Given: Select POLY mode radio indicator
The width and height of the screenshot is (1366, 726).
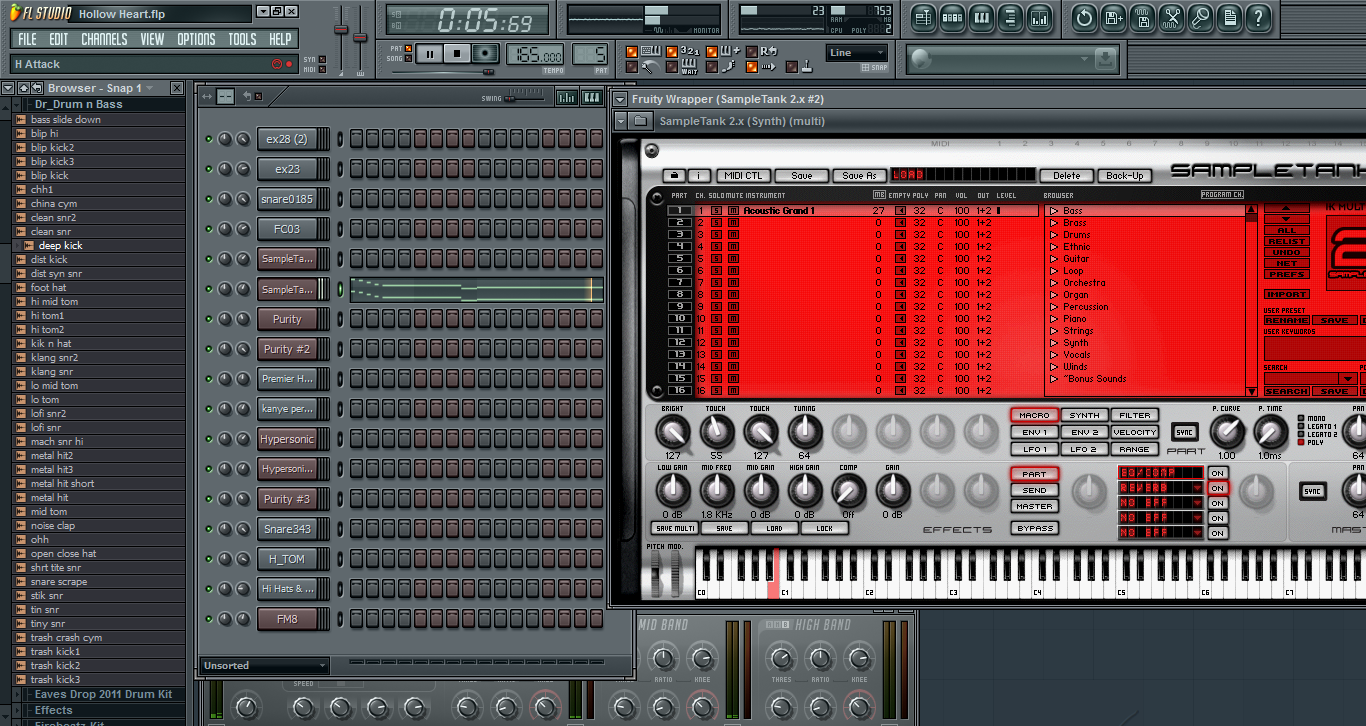Looking at the screenshot, I should click(x=1300, y=442).
